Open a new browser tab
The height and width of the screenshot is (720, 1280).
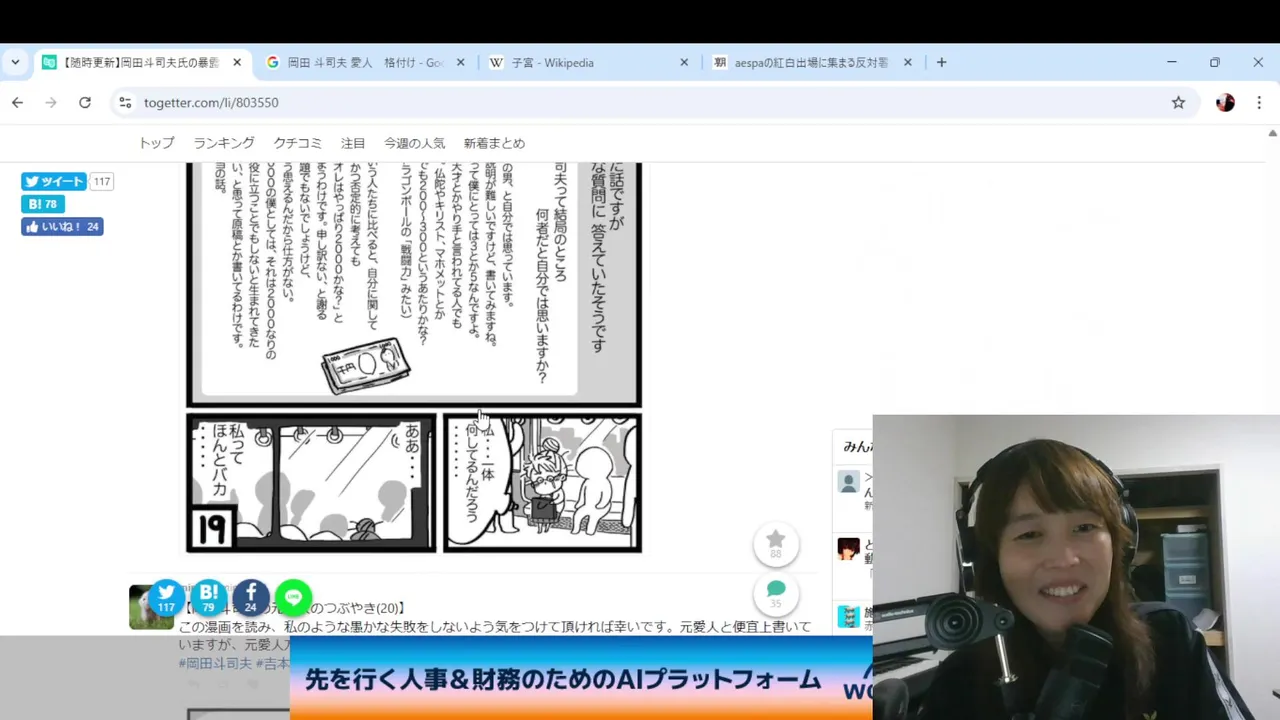click(x=941, y=62)
